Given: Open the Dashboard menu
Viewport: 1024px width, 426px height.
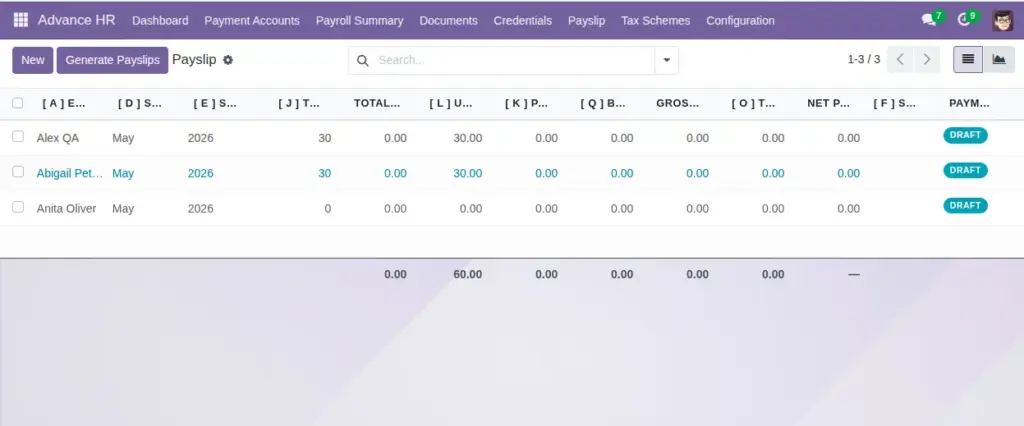Looking at the screenshot, I should [x=160, y=20].
